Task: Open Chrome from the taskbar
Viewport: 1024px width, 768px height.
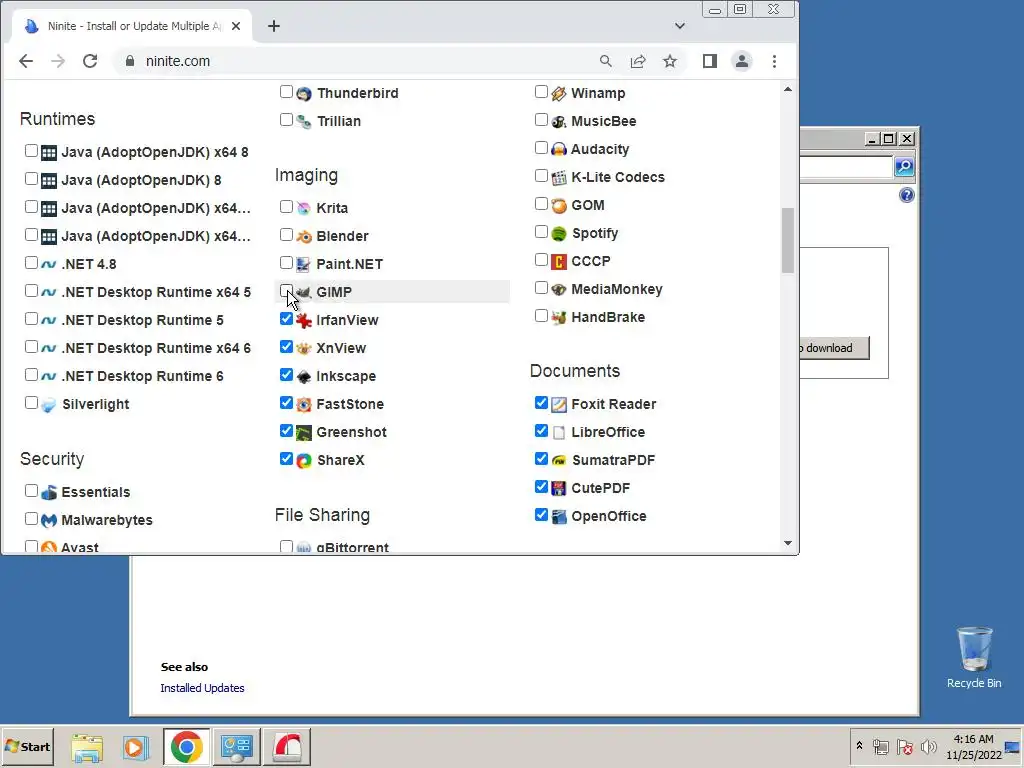Action: (187, 747)
